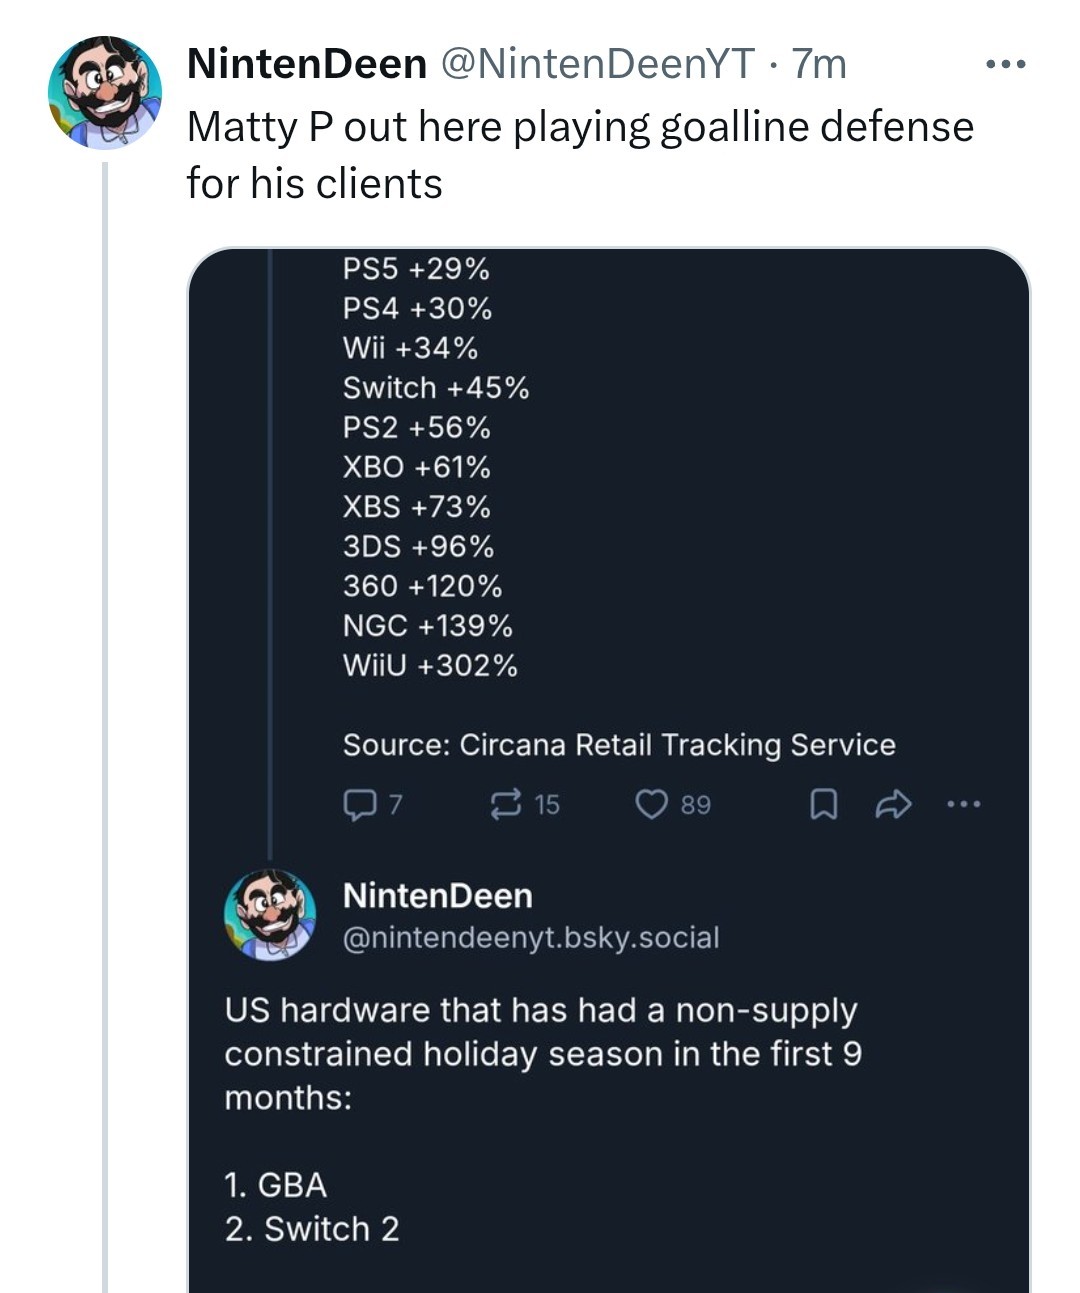Screen dimensions: 1080x1293
Task: Expand the embedded post's three-dot options
Action: 964,804
